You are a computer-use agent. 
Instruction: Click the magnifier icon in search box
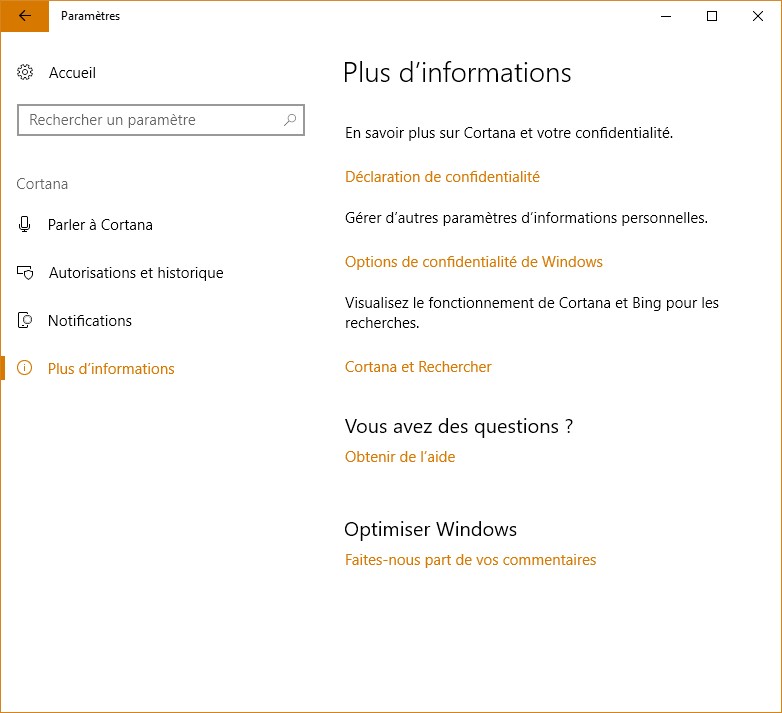[x=290, y=120]
